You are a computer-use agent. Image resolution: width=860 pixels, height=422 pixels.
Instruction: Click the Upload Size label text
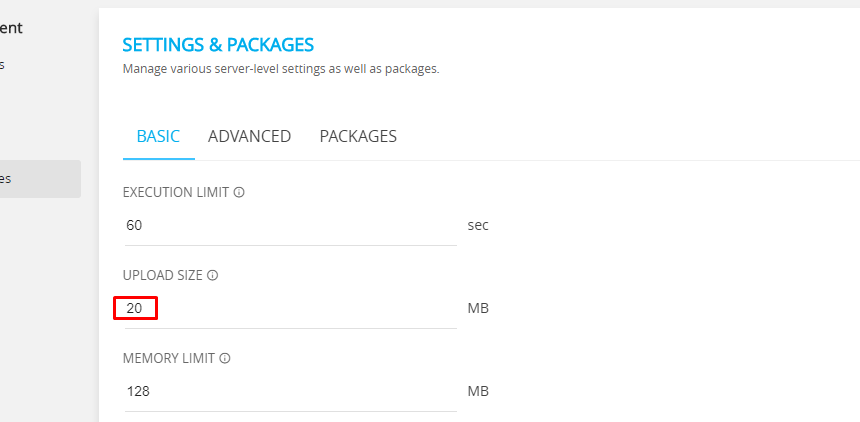163,275
